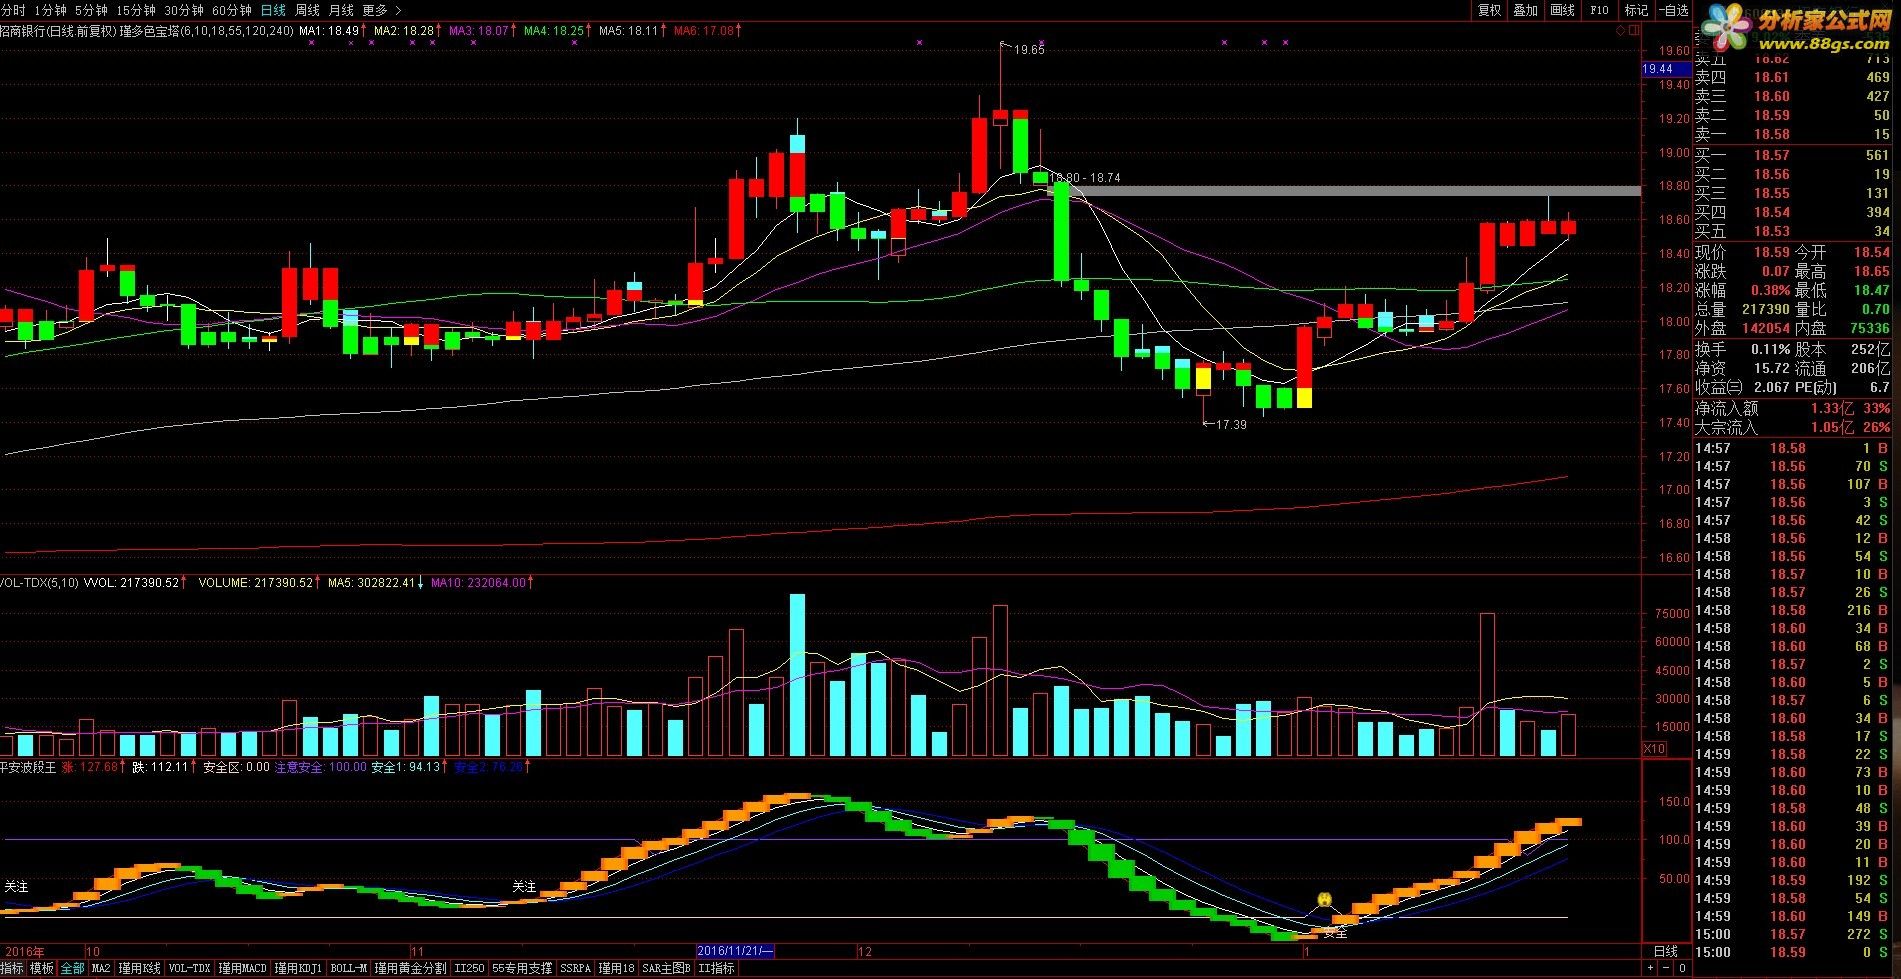Image resolution: width=1901 pixels, height=979 pixels.
Task: Click the 招商银行 chart title text
Action: click(22, 31)
